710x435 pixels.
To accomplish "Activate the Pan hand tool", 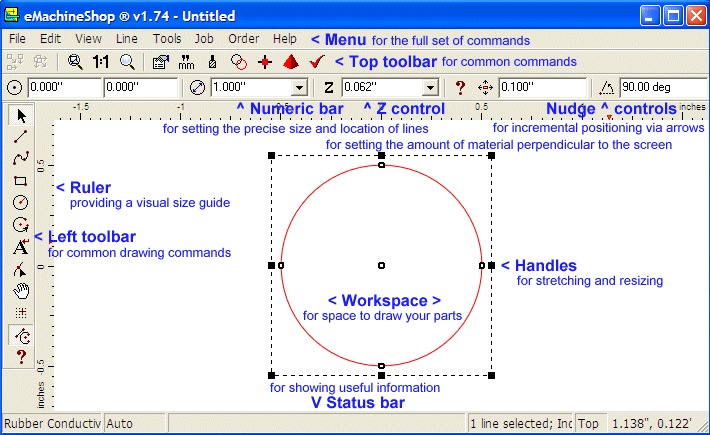I will pos(20,291).
